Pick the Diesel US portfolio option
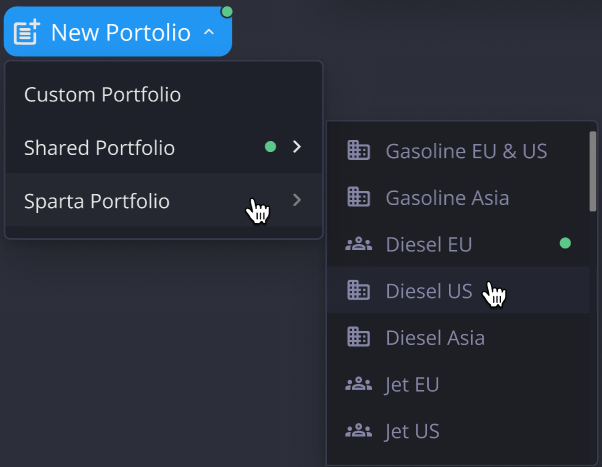The image size is (602, 467). coord(428,291)
